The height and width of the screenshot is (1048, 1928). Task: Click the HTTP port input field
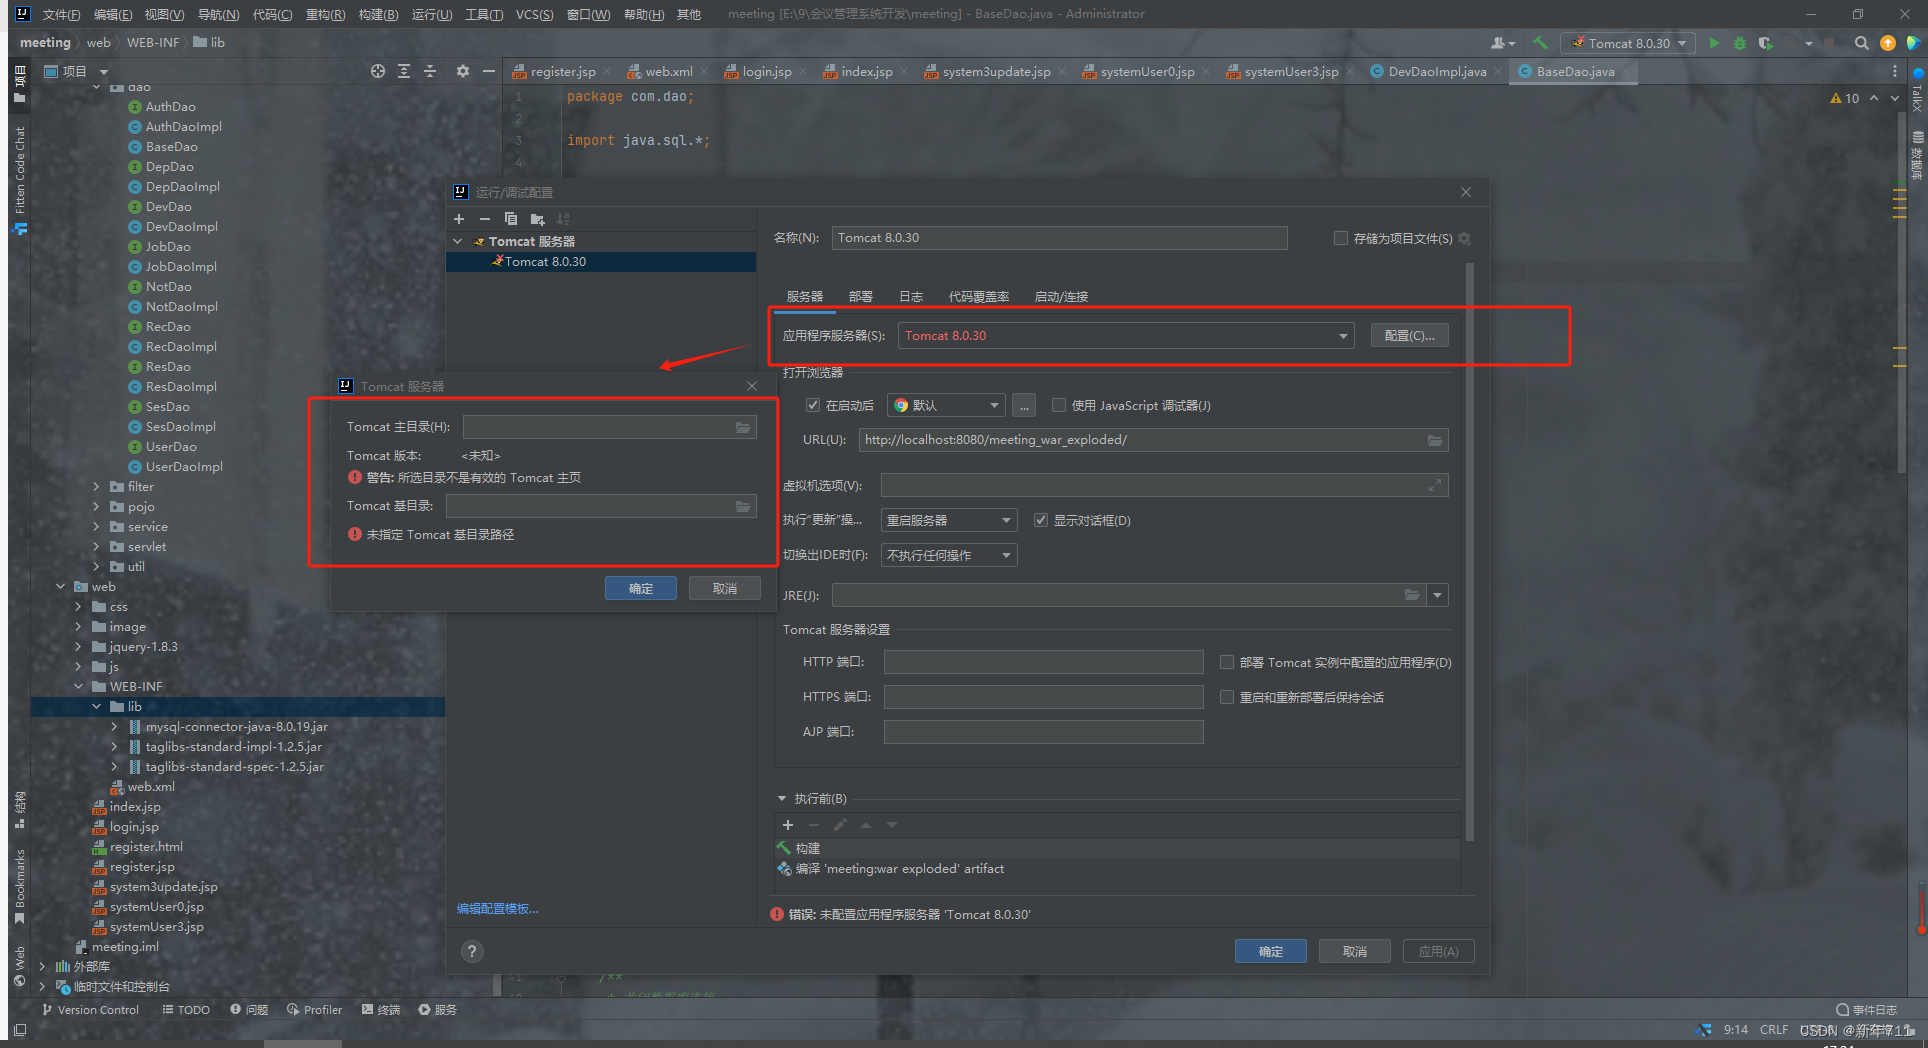point(1043,662)
